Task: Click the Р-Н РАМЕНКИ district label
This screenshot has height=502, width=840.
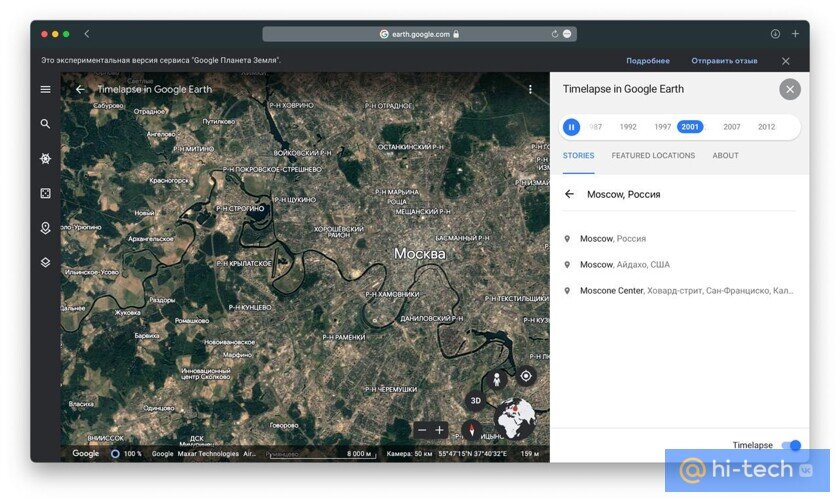Action: pos(343,338)
